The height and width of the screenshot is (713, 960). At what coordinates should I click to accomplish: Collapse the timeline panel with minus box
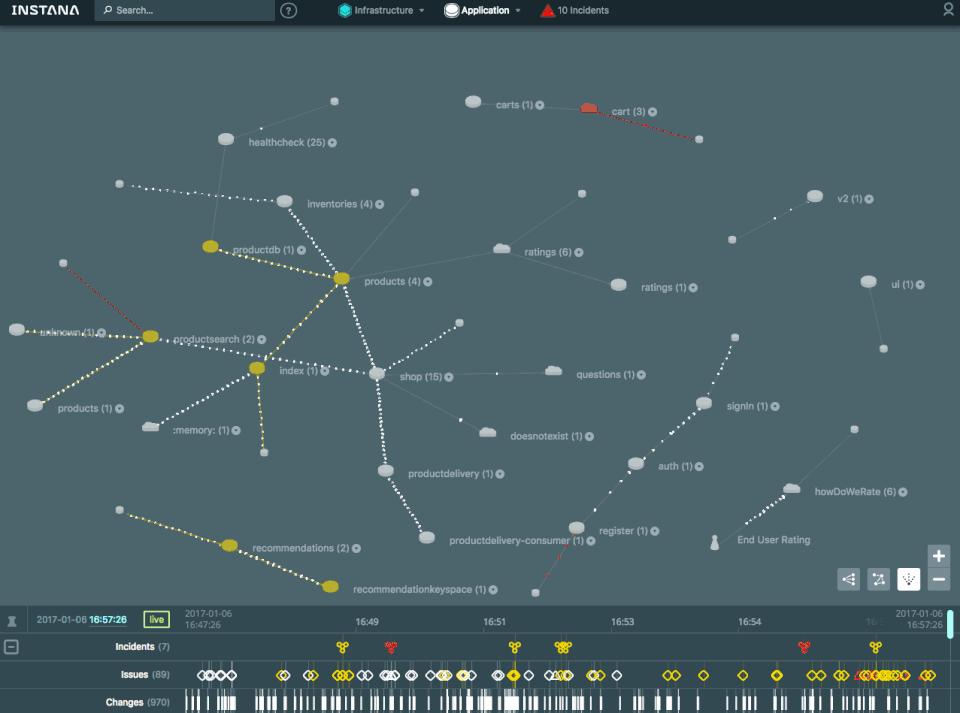11,647
